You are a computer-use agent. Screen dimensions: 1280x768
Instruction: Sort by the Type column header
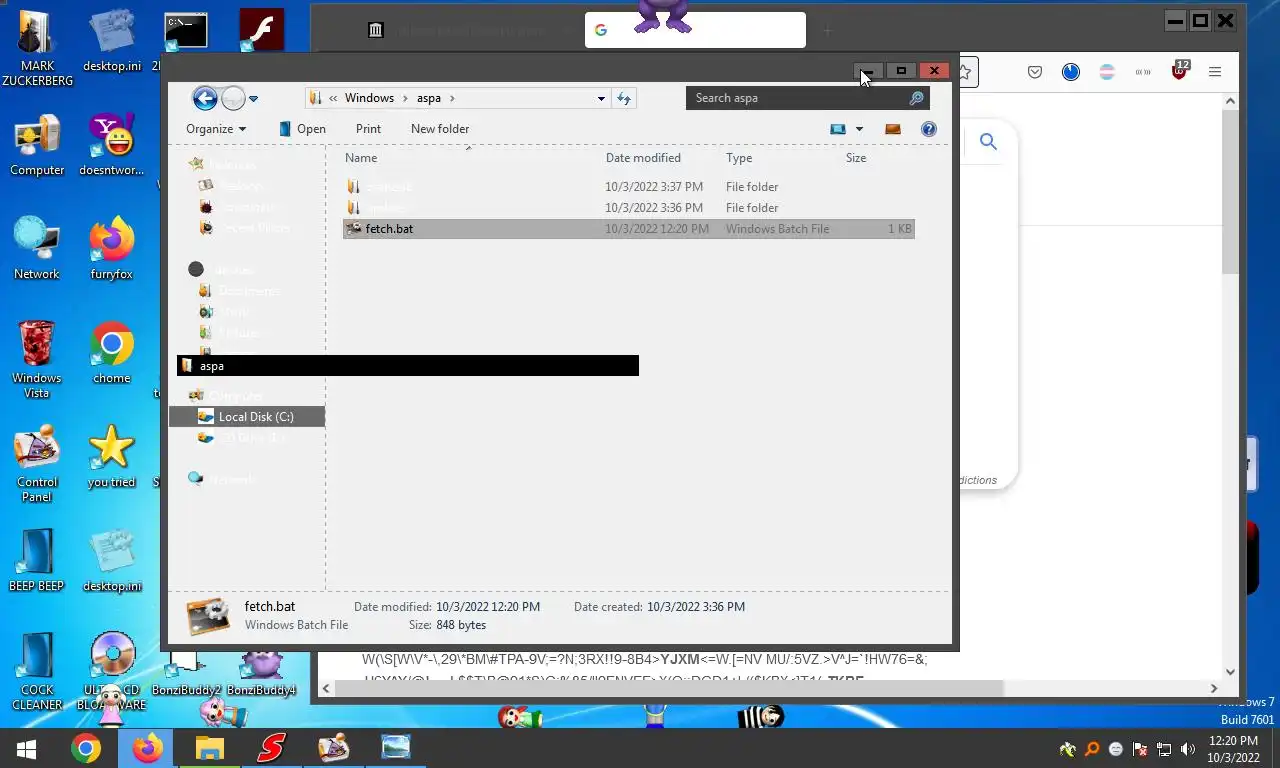pos(739,158)
